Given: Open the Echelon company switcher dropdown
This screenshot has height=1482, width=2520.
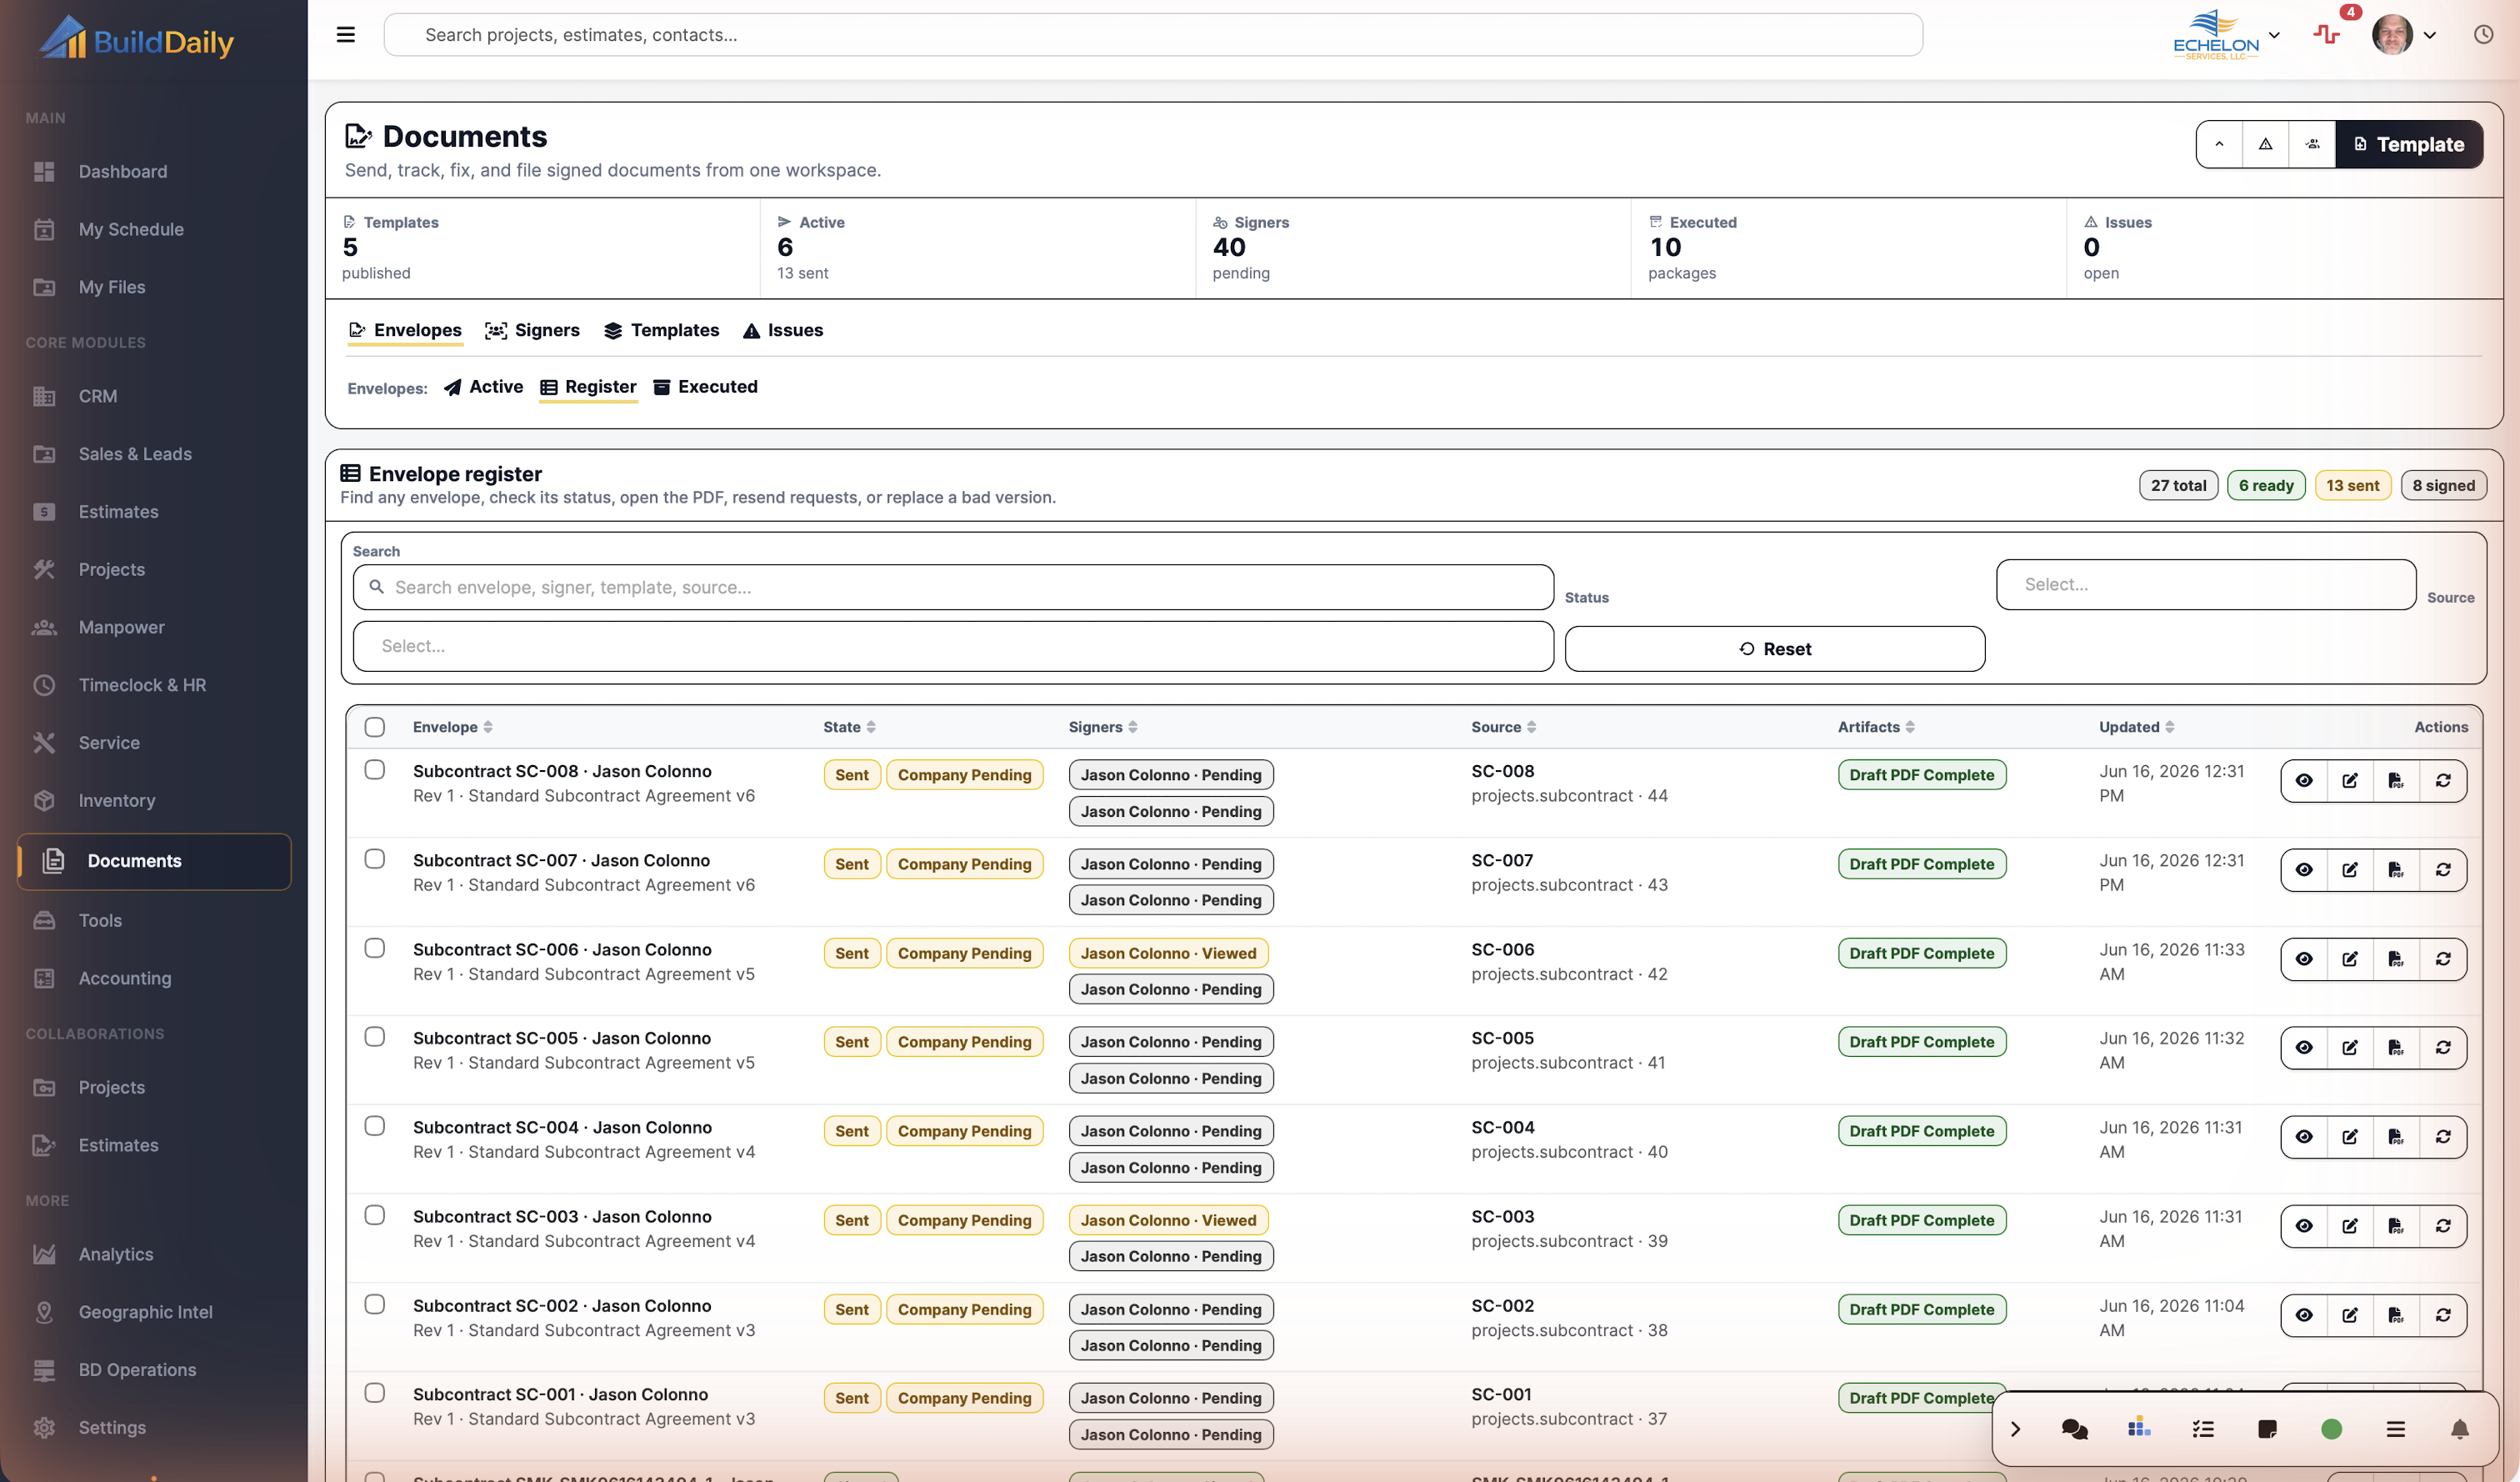Looking at the screenshot, I should point(2226,35).
